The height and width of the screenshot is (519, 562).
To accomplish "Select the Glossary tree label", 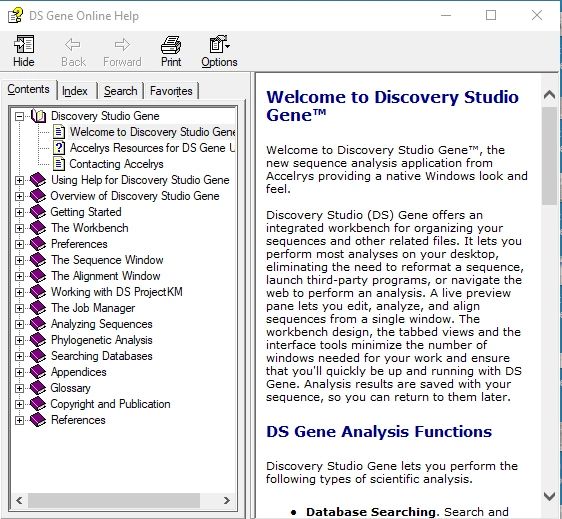I will click(71, 388).
